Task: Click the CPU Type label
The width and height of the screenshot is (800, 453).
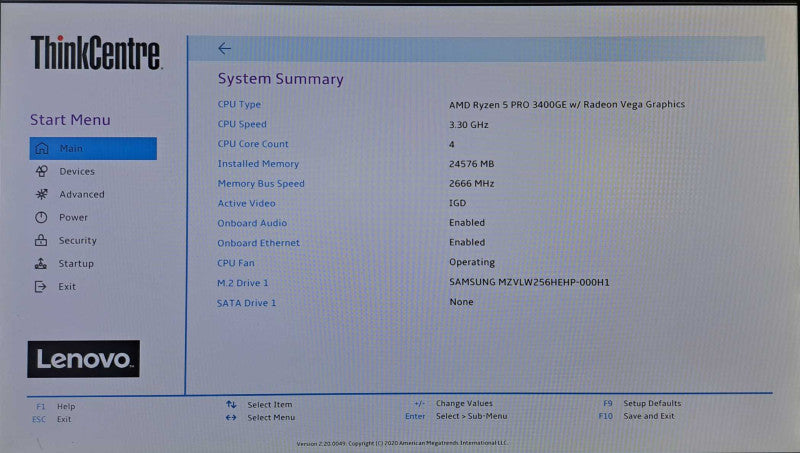Action: pyautogui.click(x=239, y=104)
